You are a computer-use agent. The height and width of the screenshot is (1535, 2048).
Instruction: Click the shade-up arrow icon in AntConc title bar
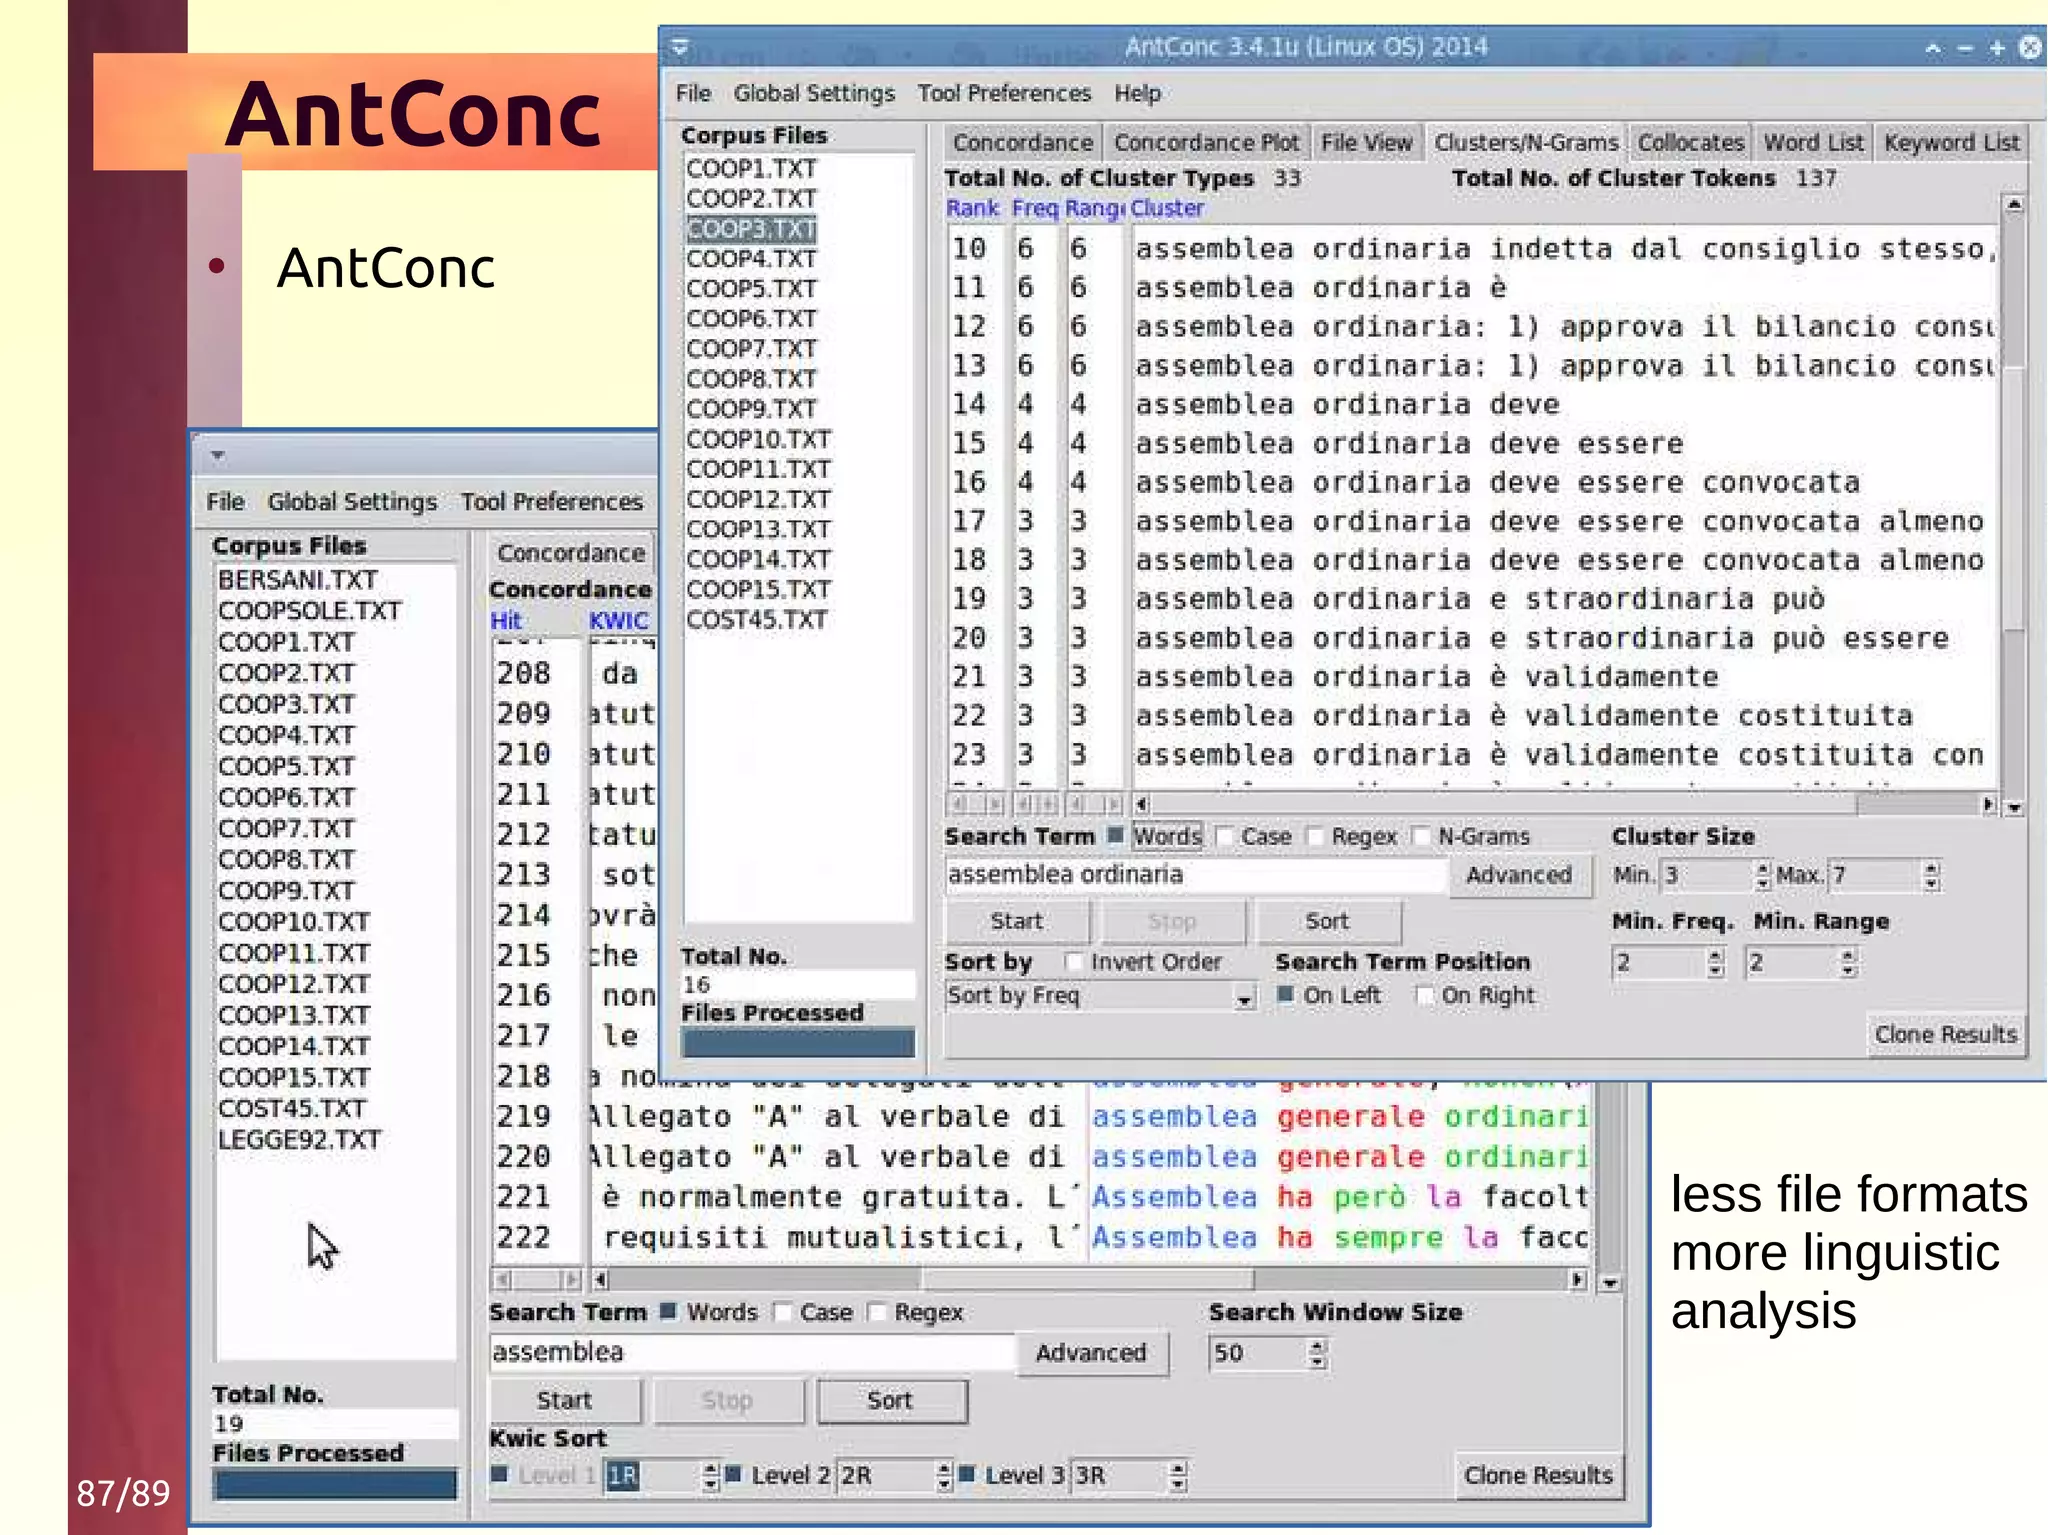tap(1933, 48)
